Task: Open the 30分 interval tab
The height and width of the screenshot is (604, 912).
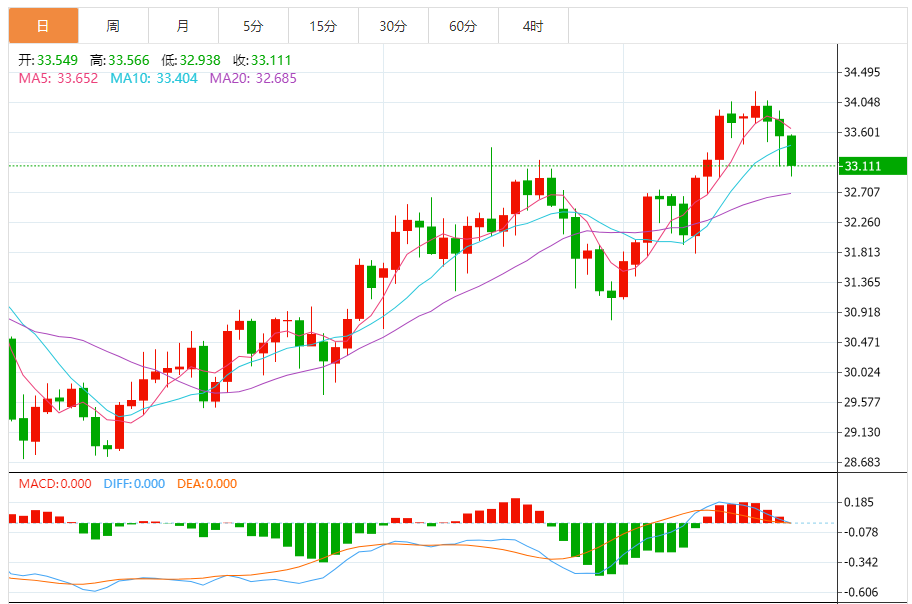Action: point(393,26)
